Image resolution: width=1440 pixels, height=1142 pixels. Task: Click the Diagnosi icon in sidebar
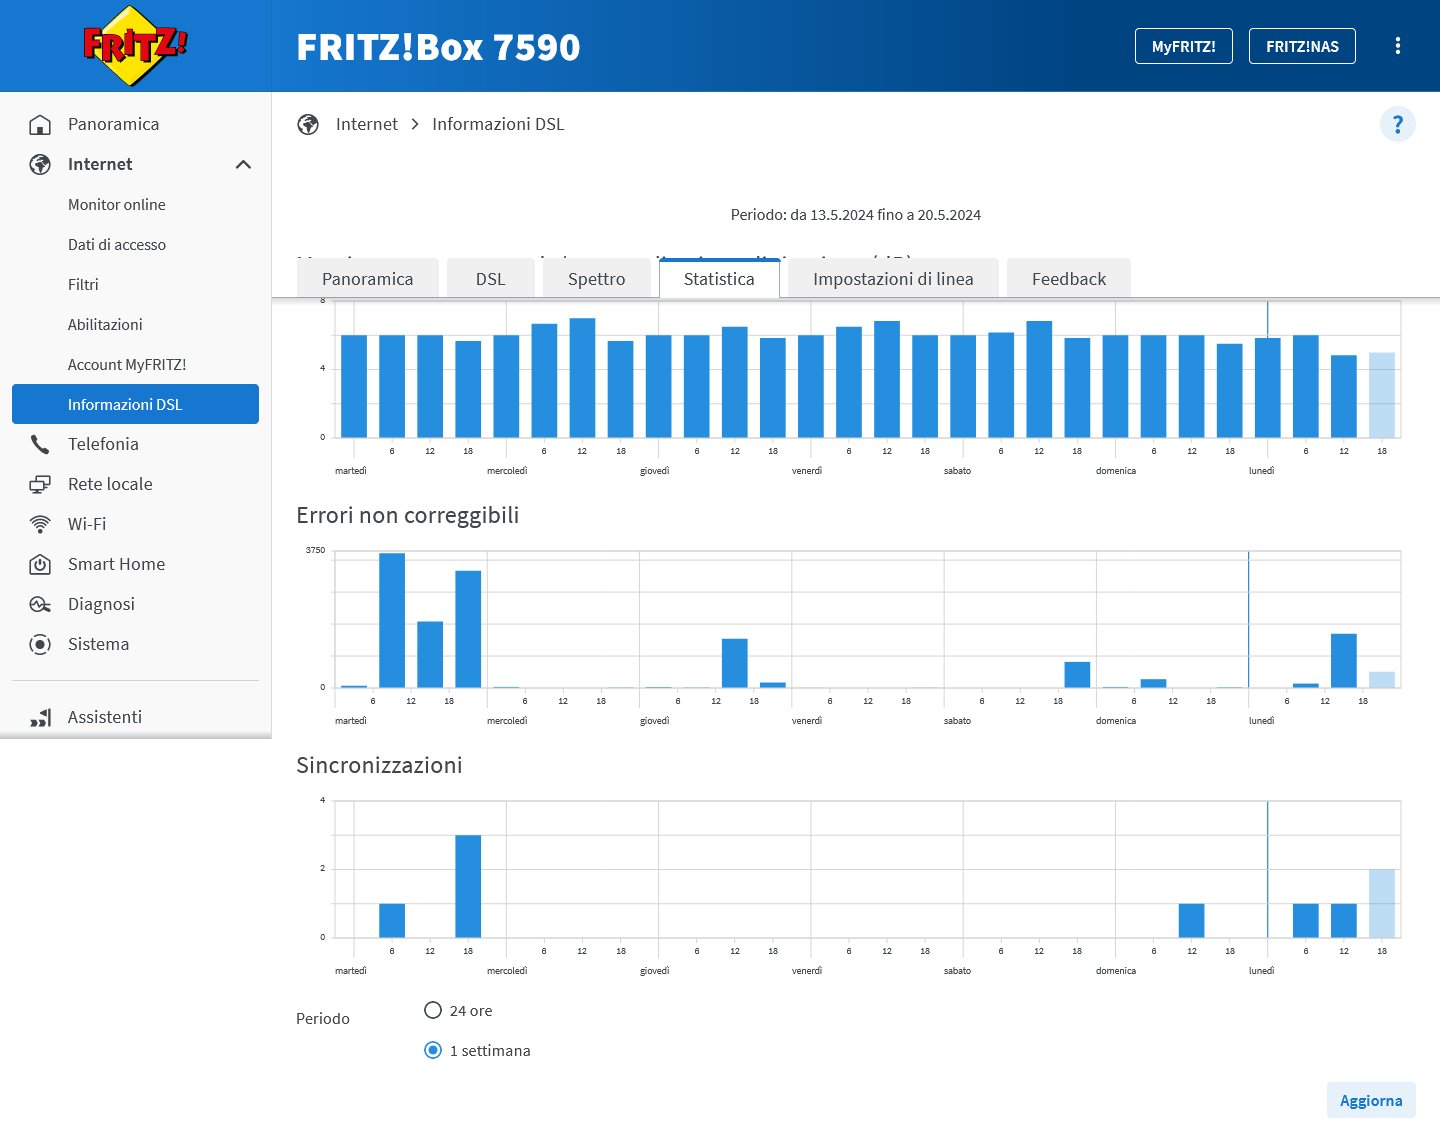point(40,605)
